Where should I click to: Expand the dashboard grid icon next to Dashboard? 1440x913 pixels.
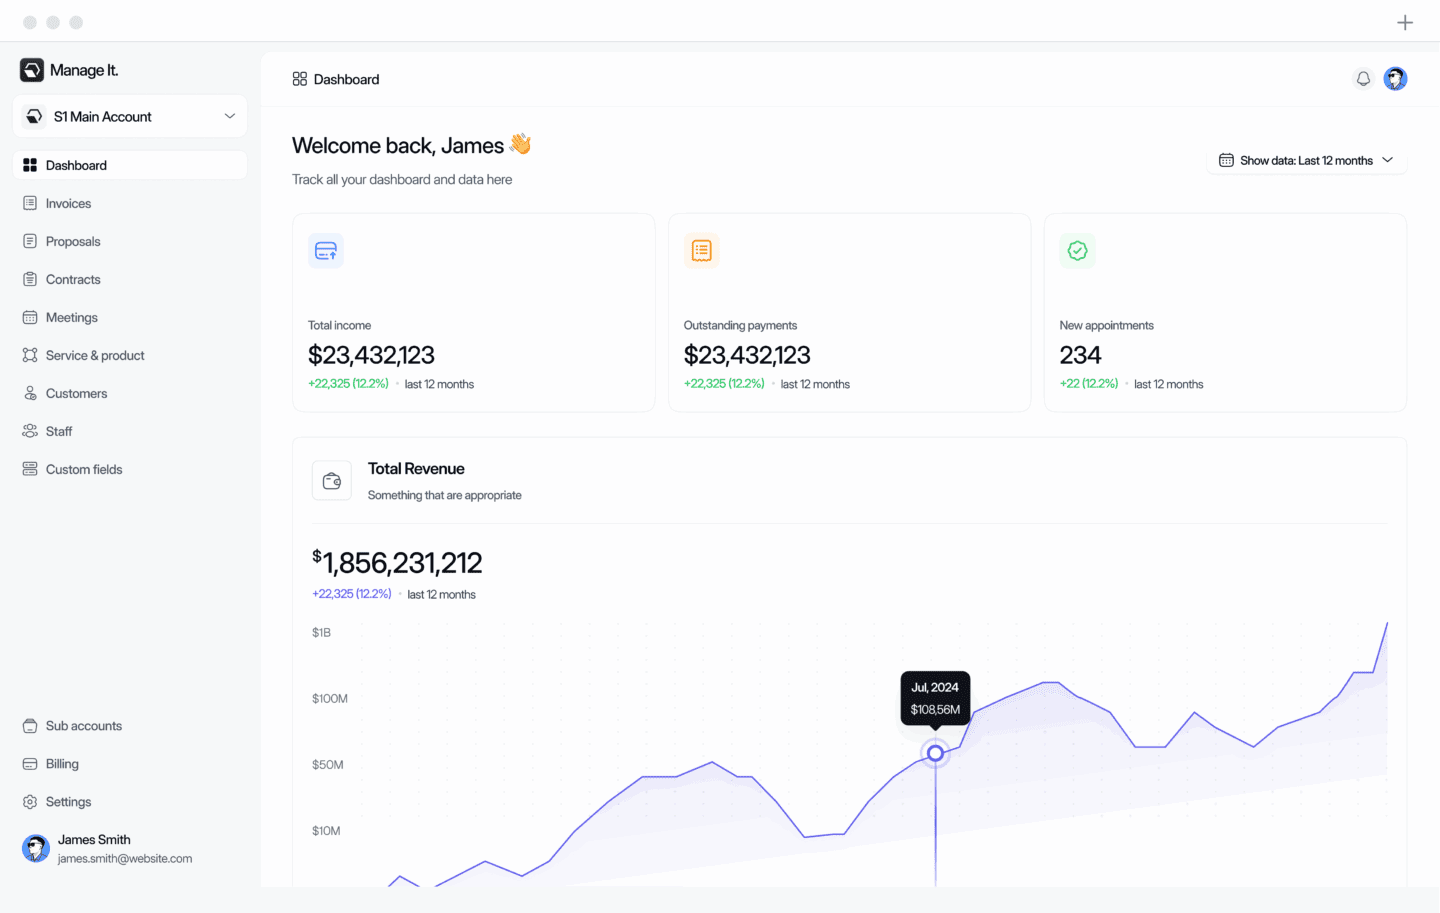click(x=300, y=78)
